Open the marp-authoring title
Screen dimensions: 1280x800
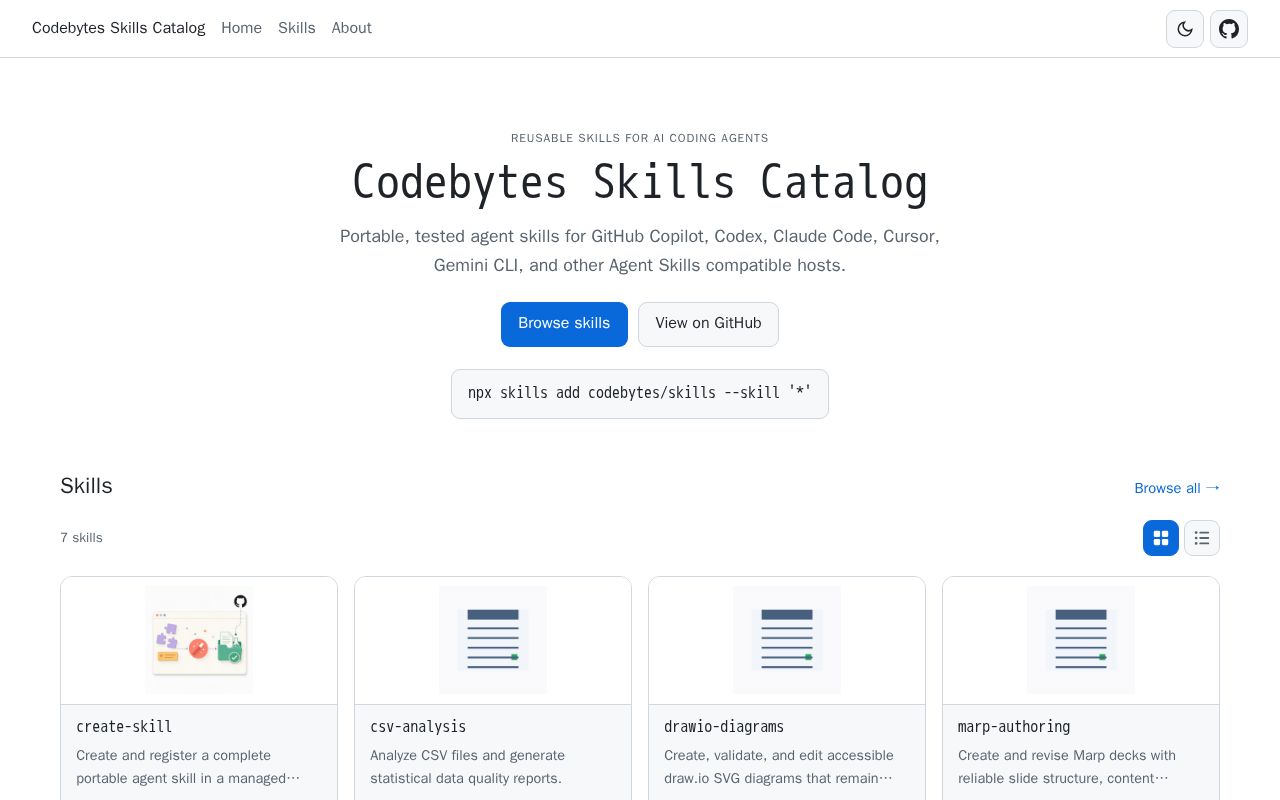pos(1014,727)
